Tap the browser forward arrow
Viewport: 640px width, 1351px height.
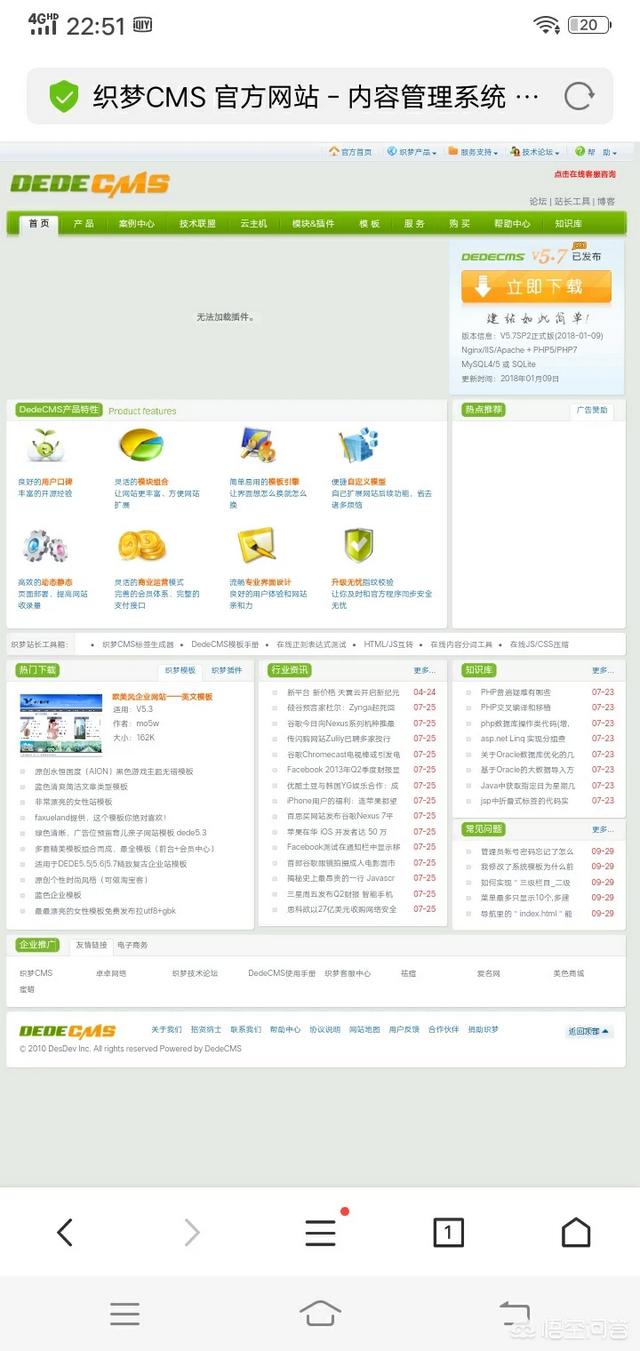192,1232
